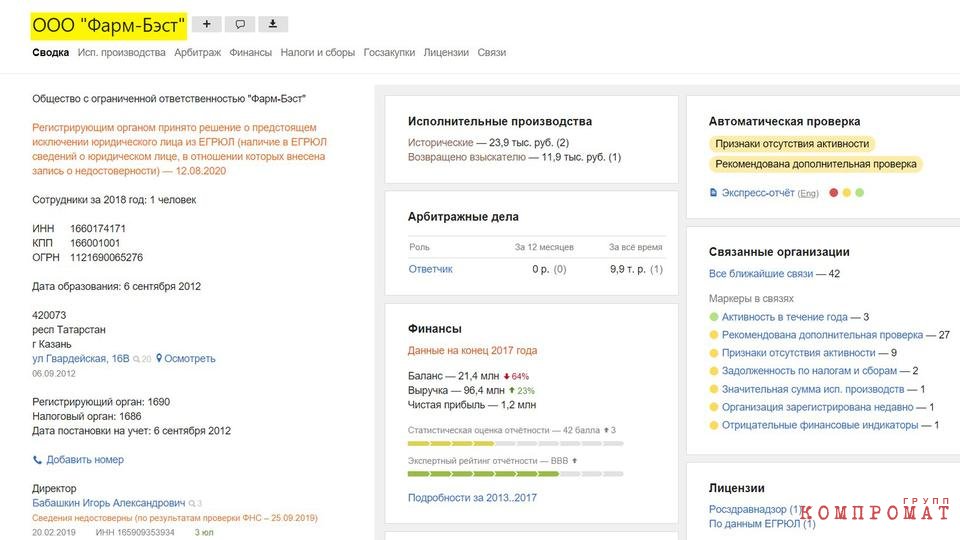Open Организация зарегистрирована недавно link
The height and width of the screenshot is (540, 960).
pos(817,407)
